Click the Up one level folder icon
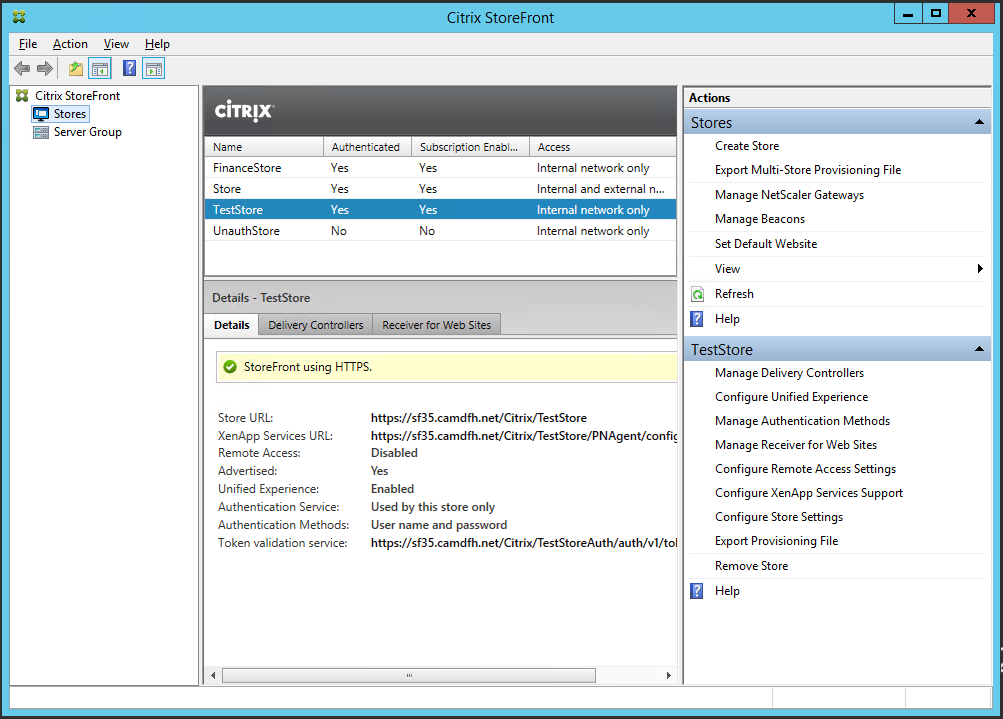Viewport: 1003px width, 719px height. tap(76, 69)
